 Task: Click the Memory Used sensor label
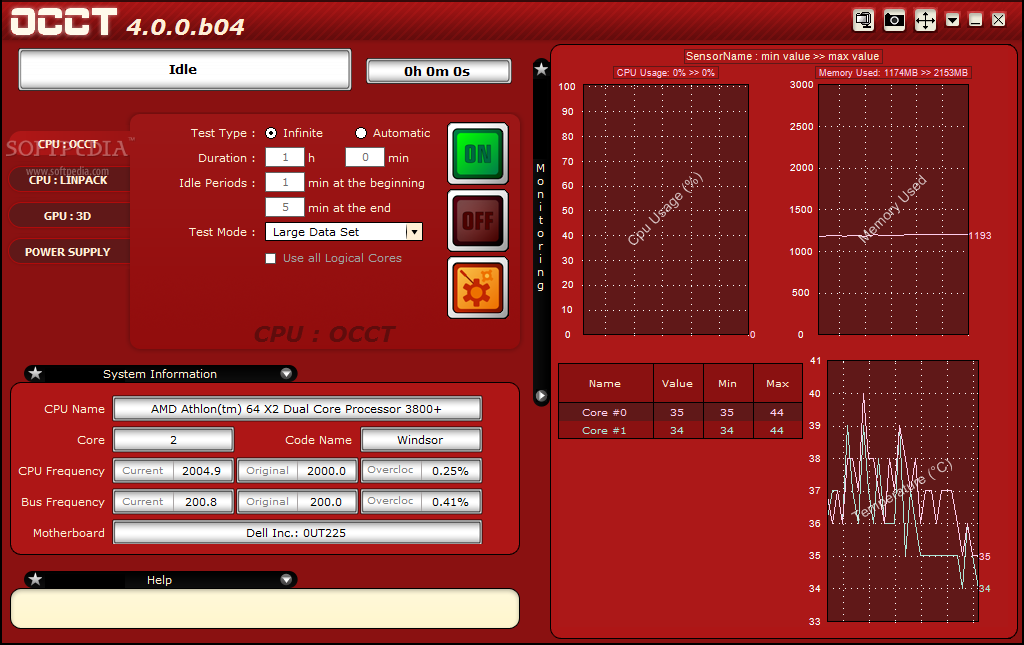click(x=893, y=72)
